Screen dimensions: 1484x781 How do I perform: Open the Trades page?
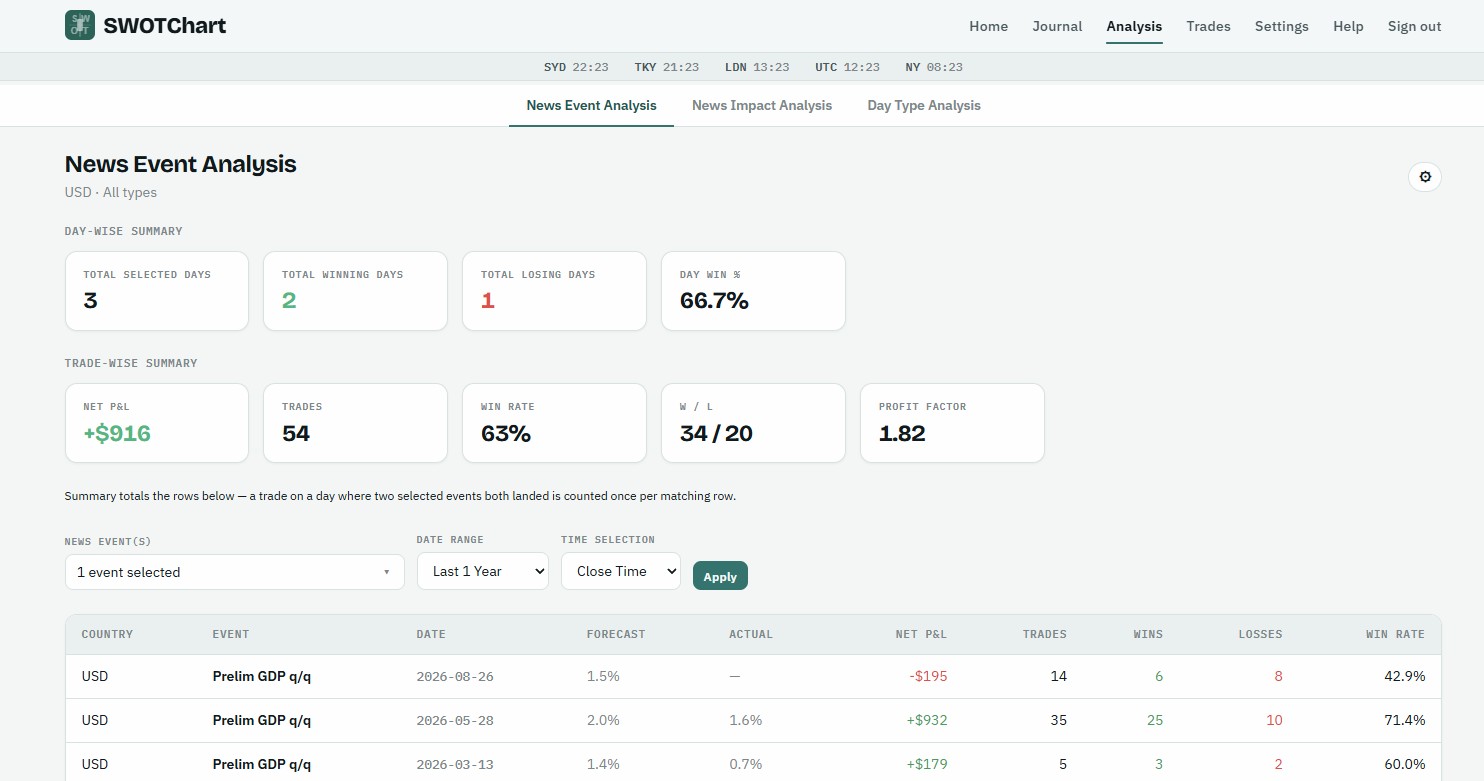point(1208,26)
